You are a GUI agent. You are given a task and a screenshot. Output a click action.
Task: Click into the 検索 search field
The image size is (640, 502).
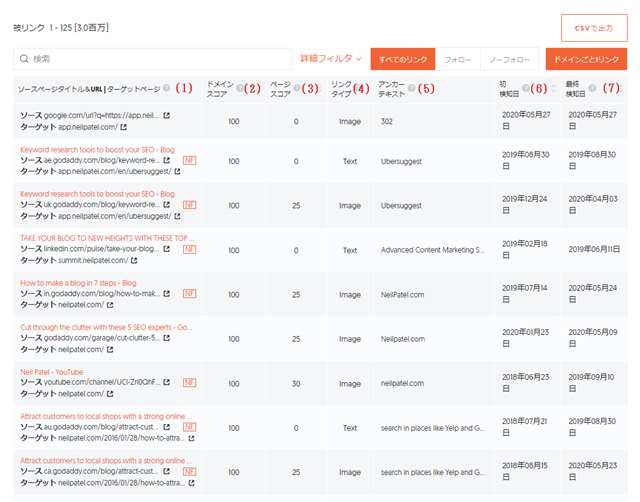150,59
